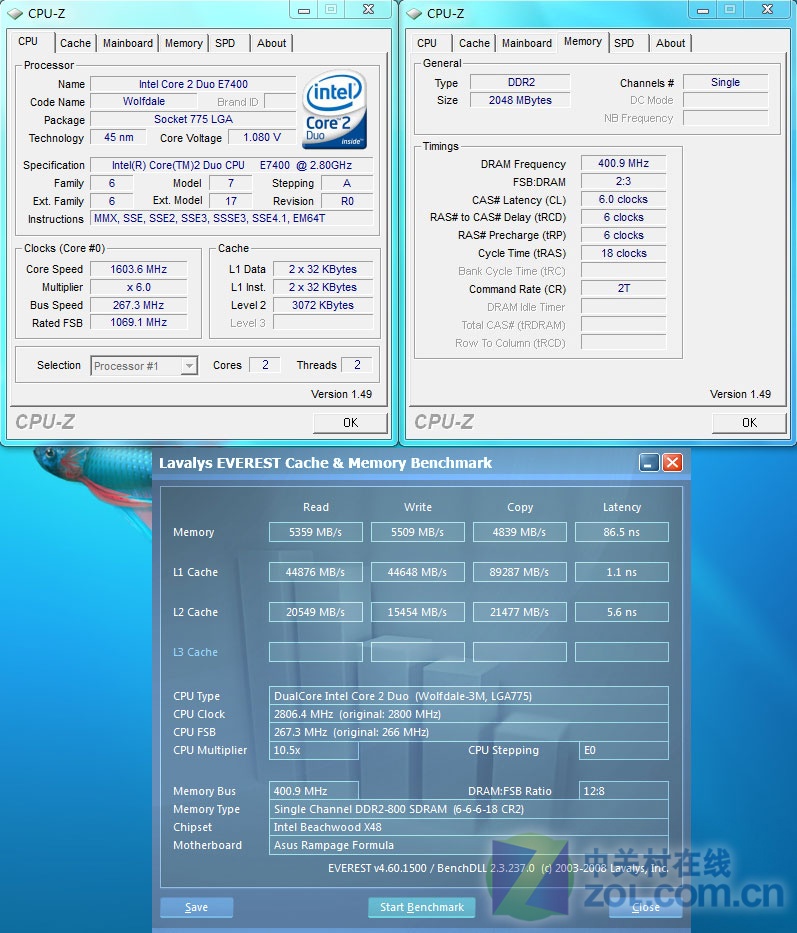Click the L2 Cache Latency result 5.6 ns
The image size is (797, 933).
tap(621, 612)
